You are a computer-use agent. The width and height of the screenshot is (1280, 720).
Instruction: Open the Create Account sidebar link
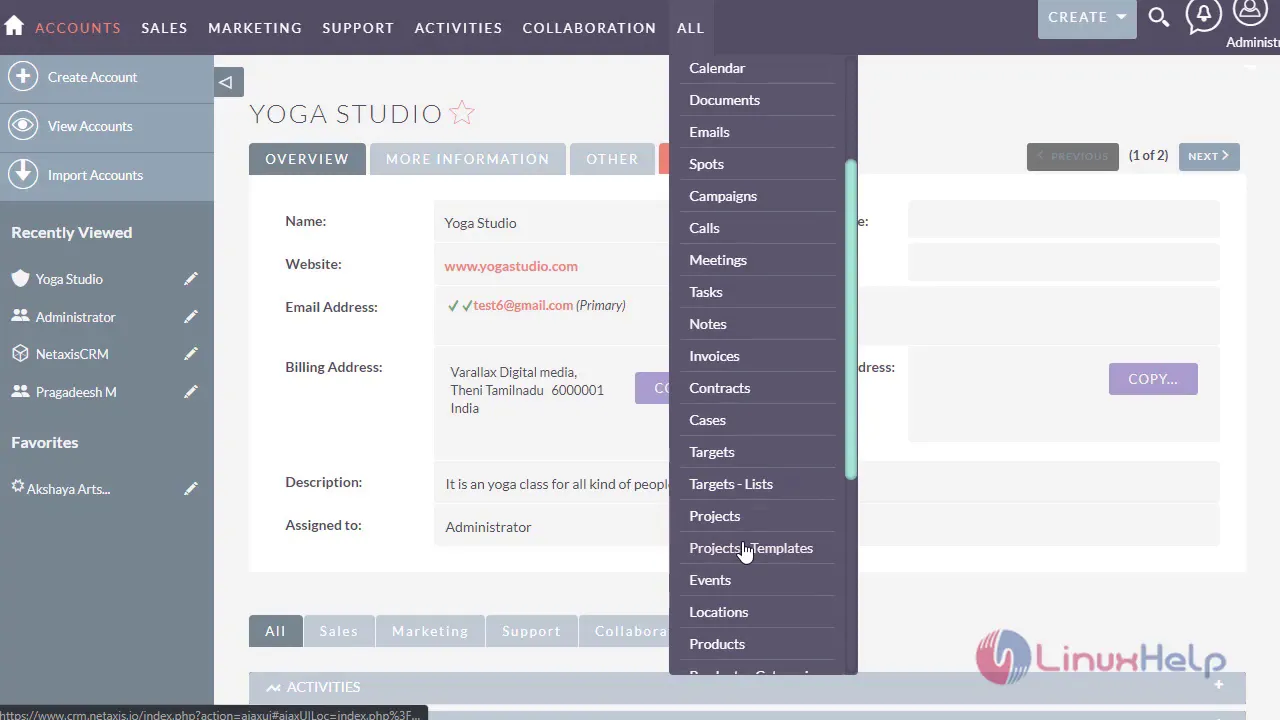tap(92, 77)
